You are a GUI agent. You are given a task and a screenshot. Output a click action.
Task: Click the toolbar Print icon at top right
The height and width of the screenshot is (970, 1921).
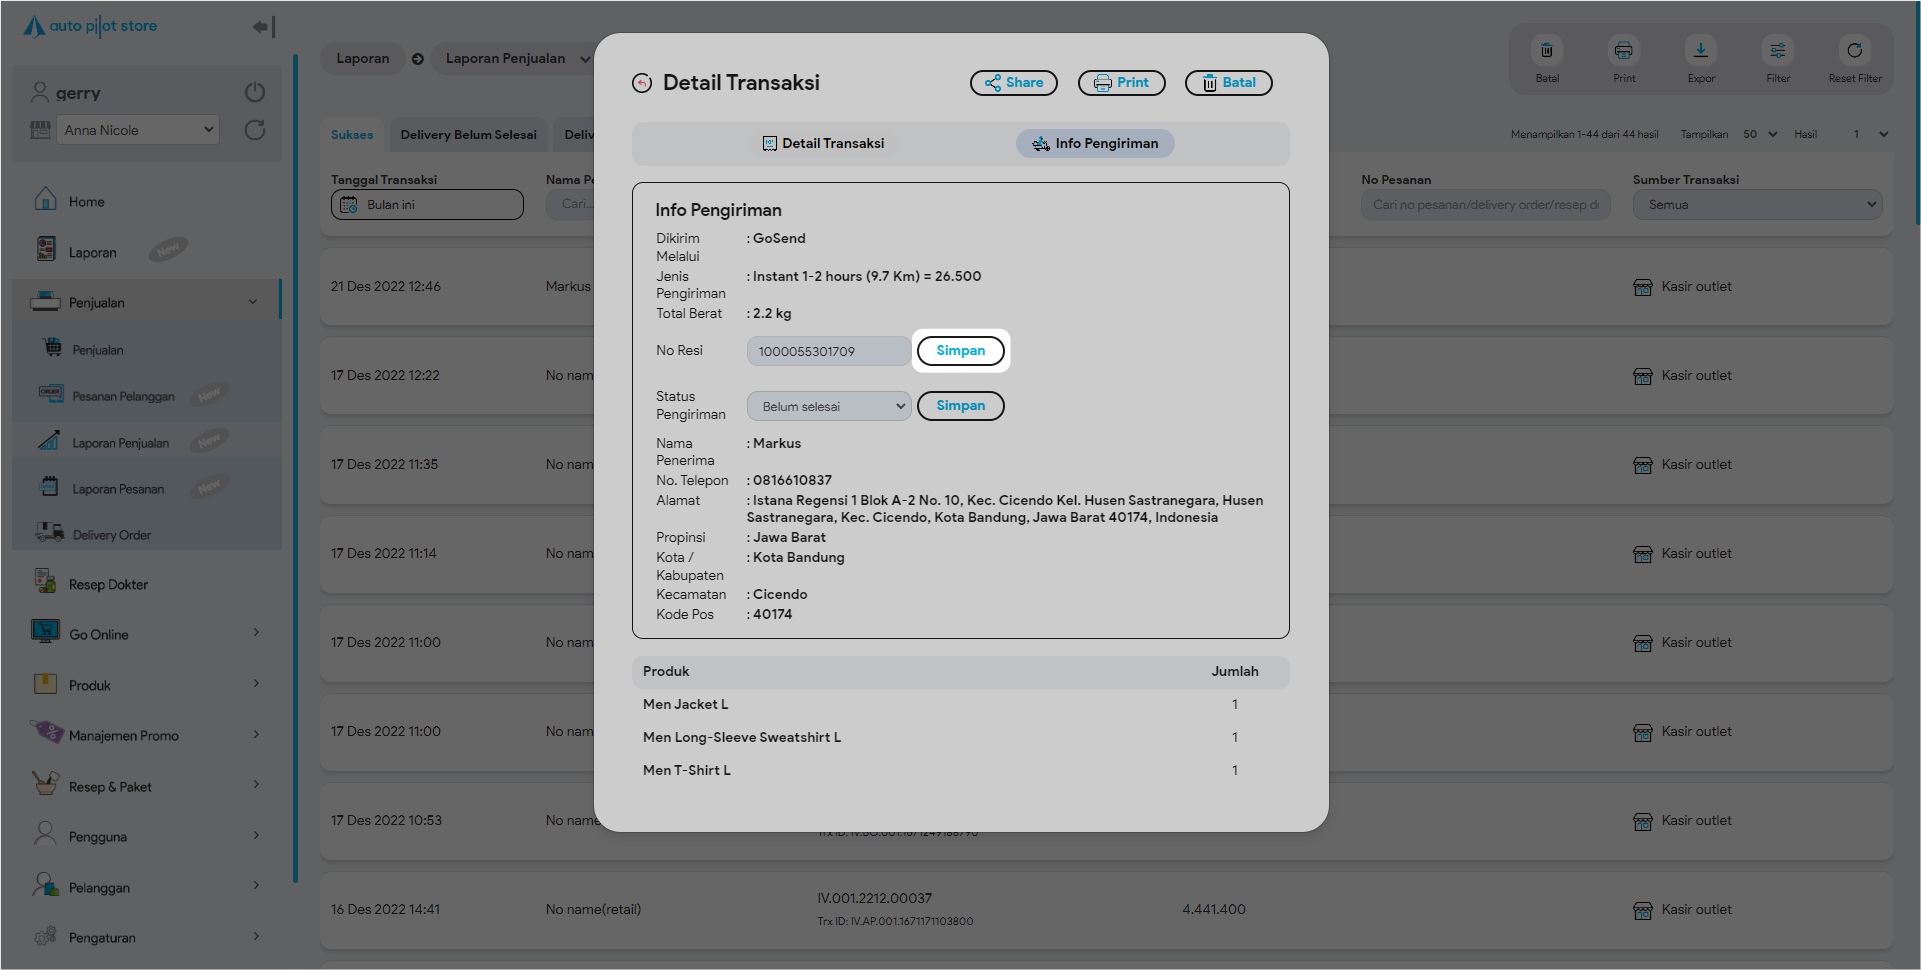click(1623, 51)
